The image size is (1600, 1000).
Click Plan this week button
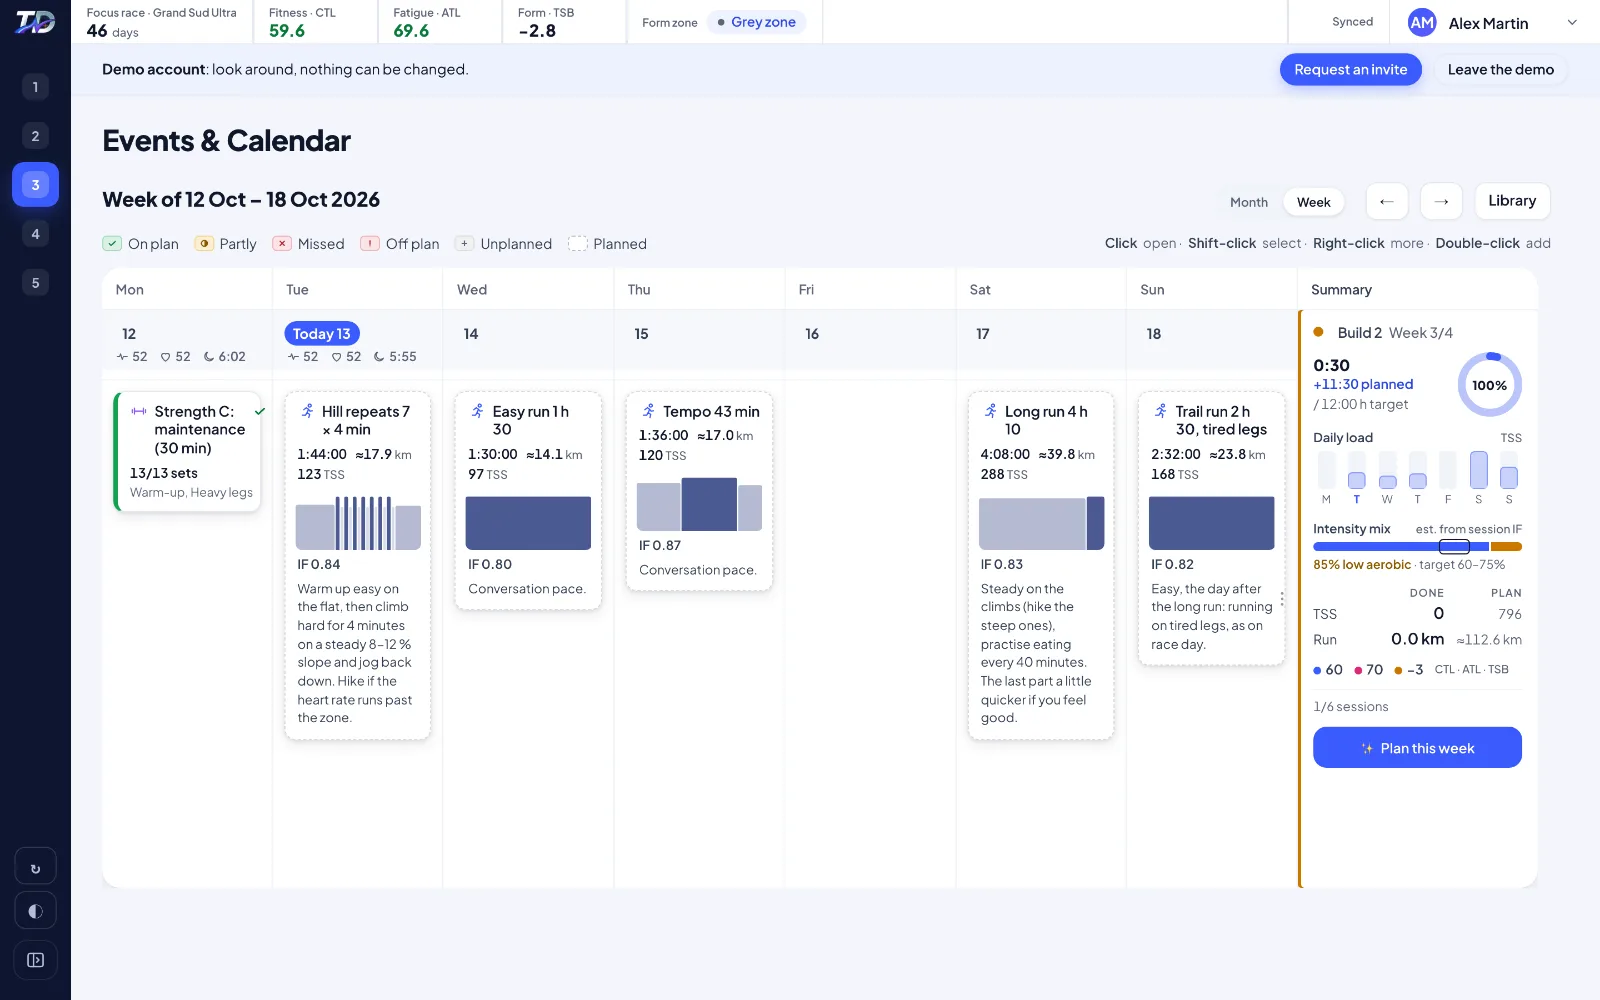[x=1417, y=748]
